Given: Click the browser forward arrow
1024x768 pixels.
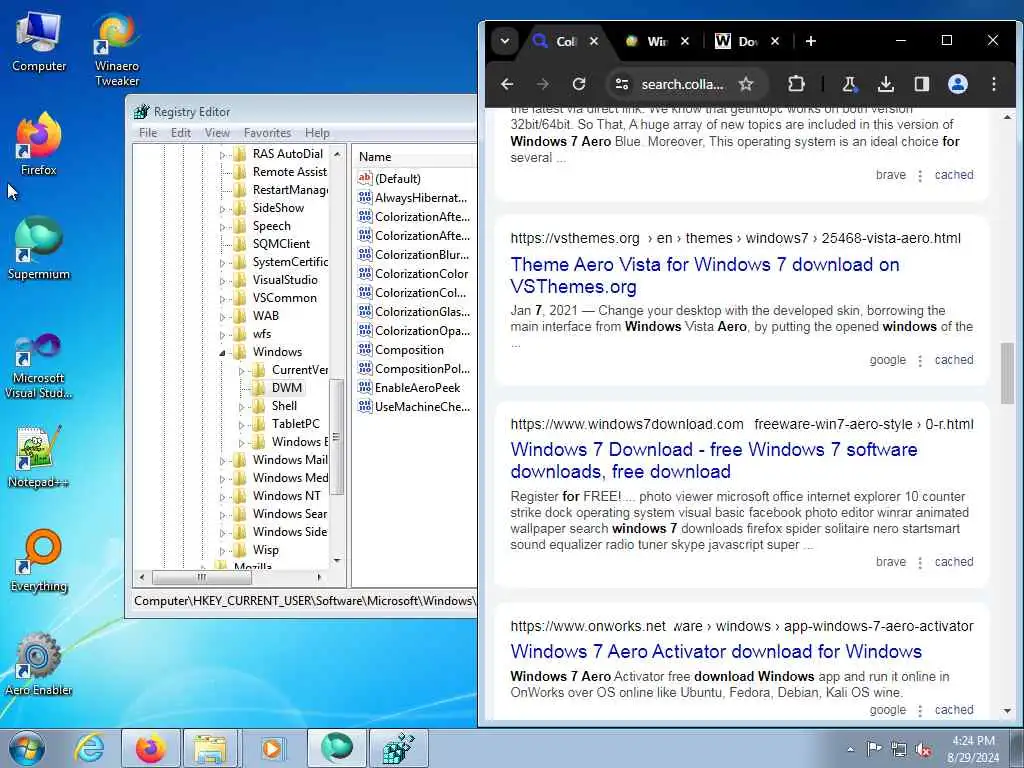Looking at the screenshot, I should click(x=543, y=84).
